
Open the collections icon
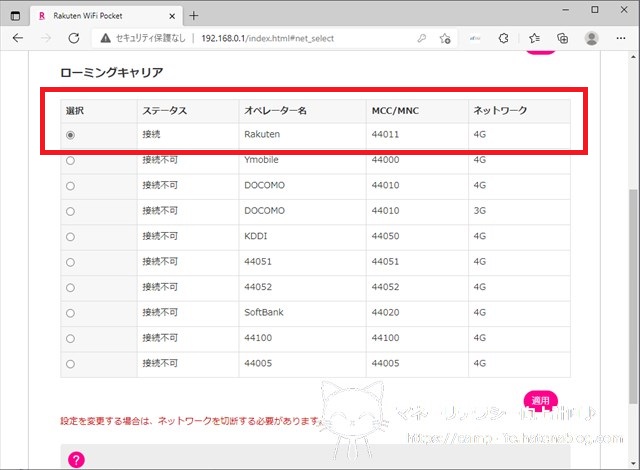pyautogui.click(x=562, y=38)
